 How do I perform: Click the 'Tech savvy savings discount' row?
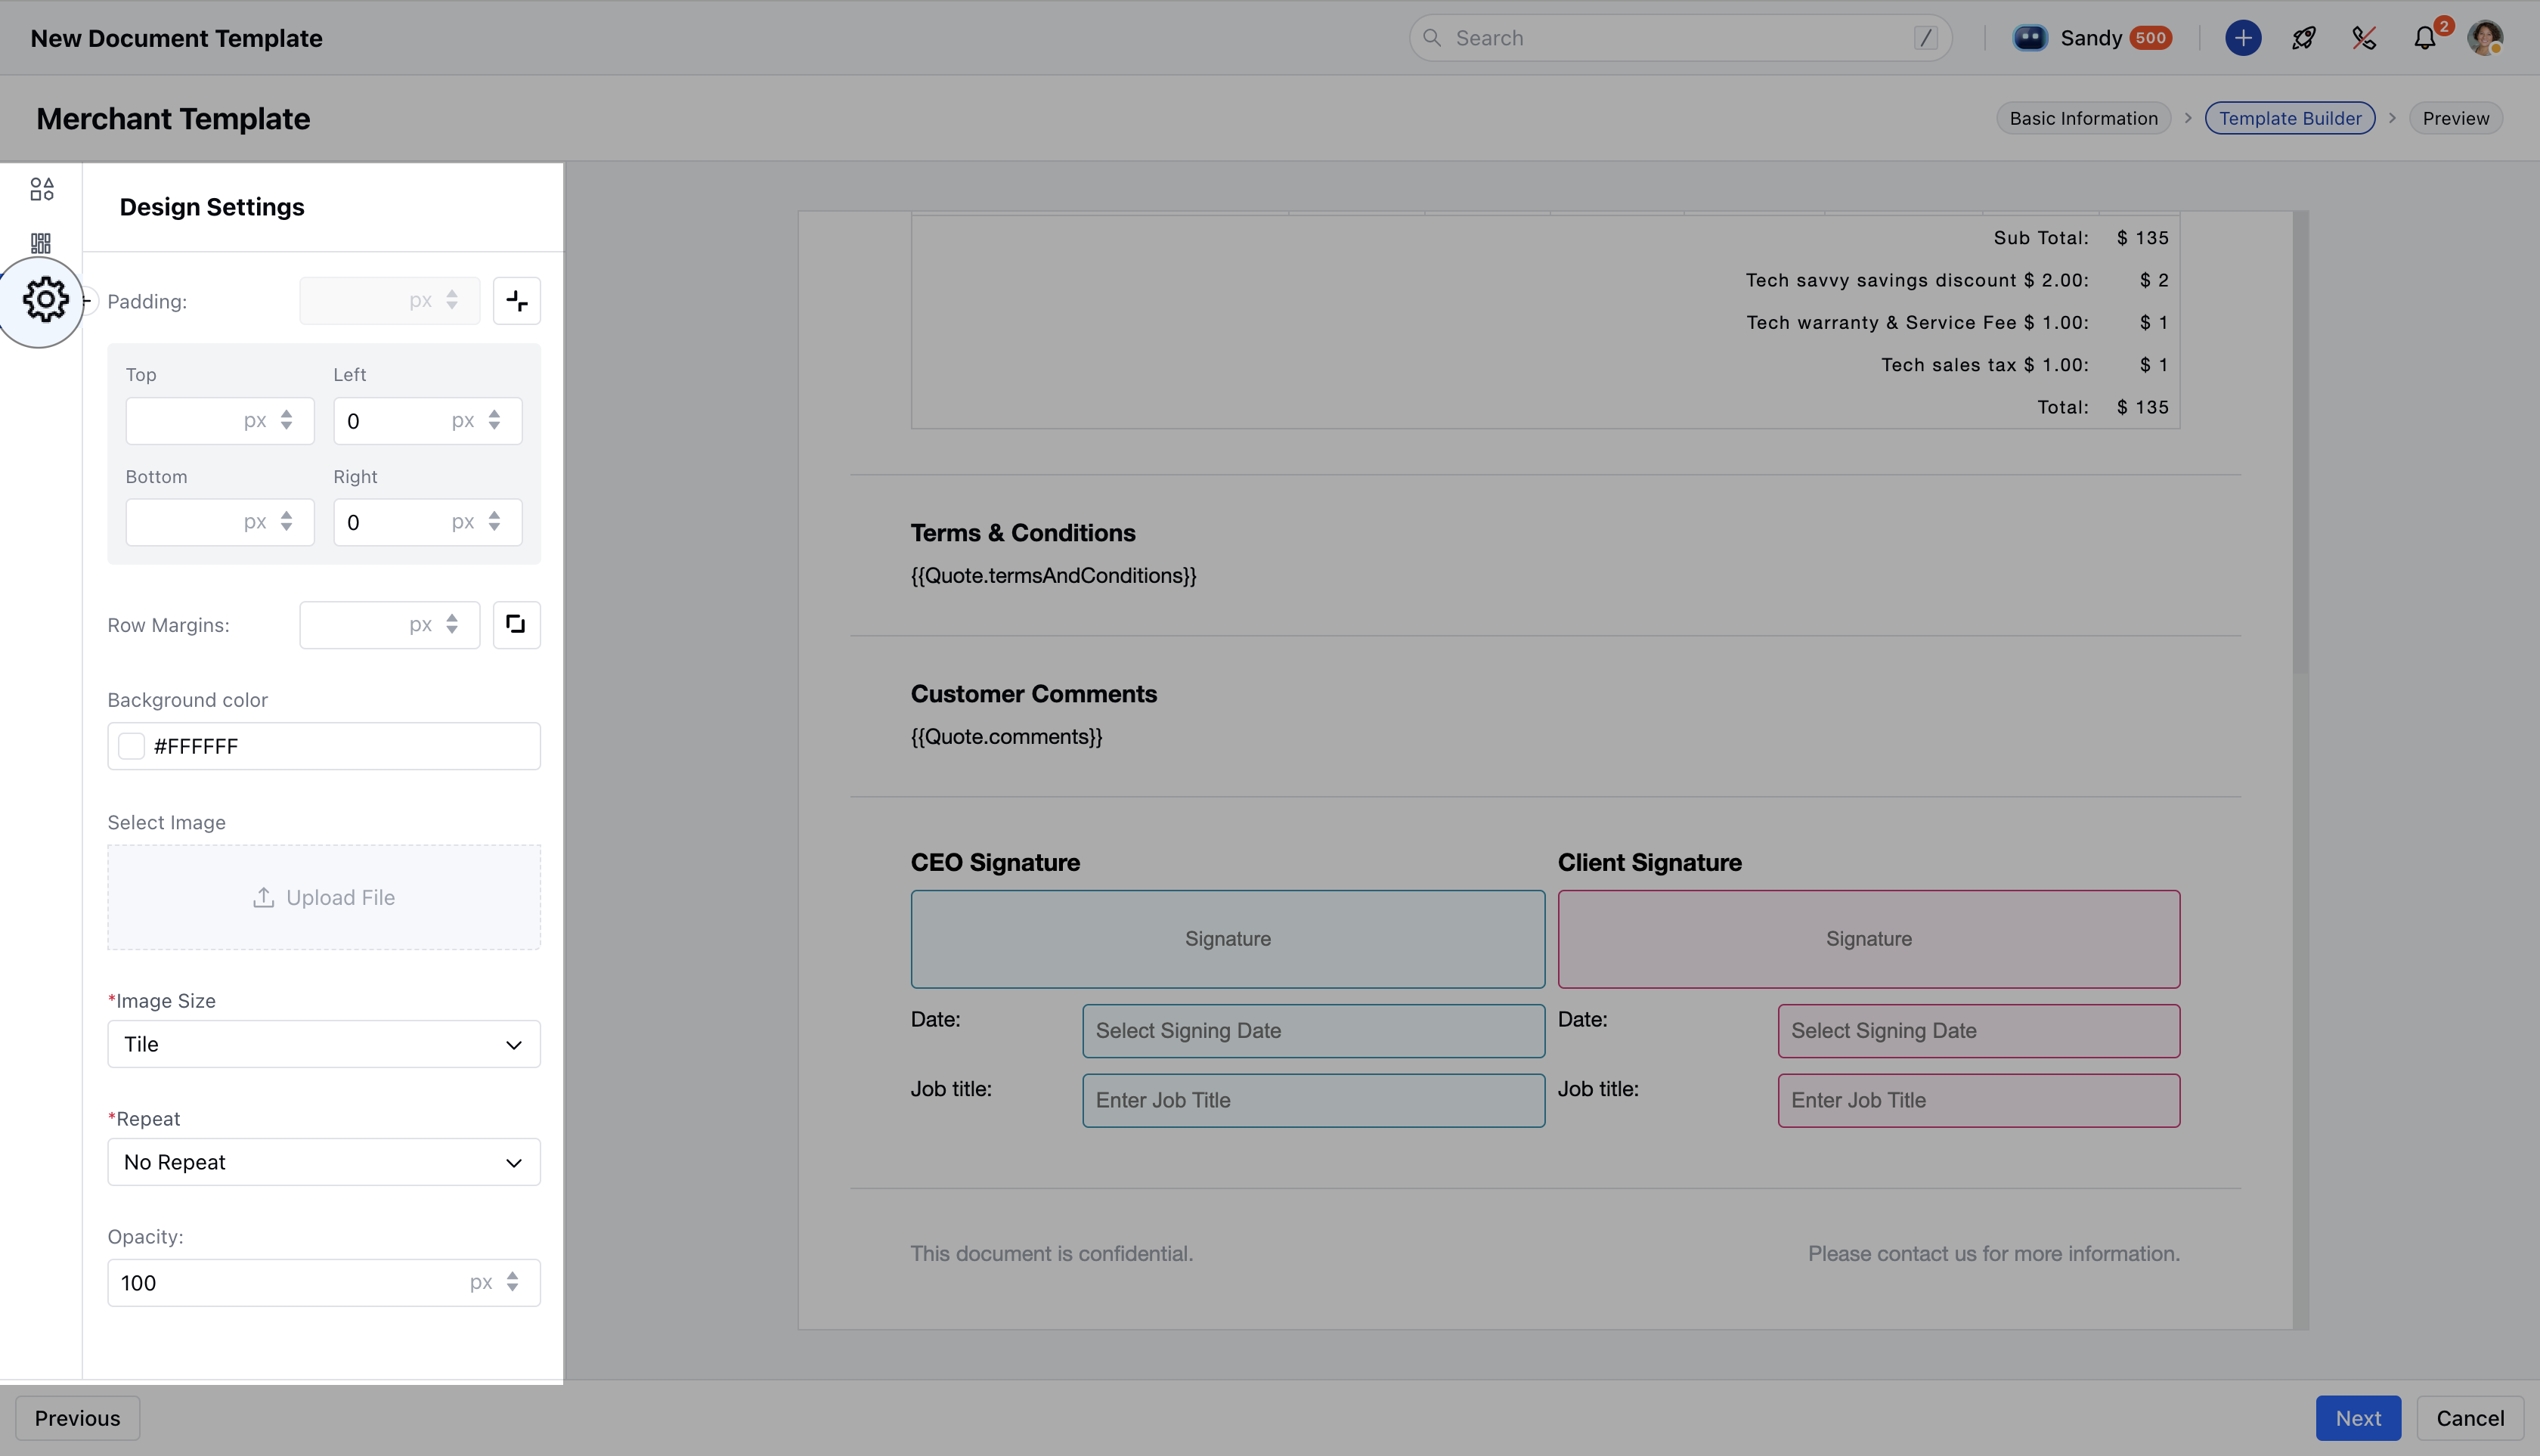click(x=1956, y=280)
